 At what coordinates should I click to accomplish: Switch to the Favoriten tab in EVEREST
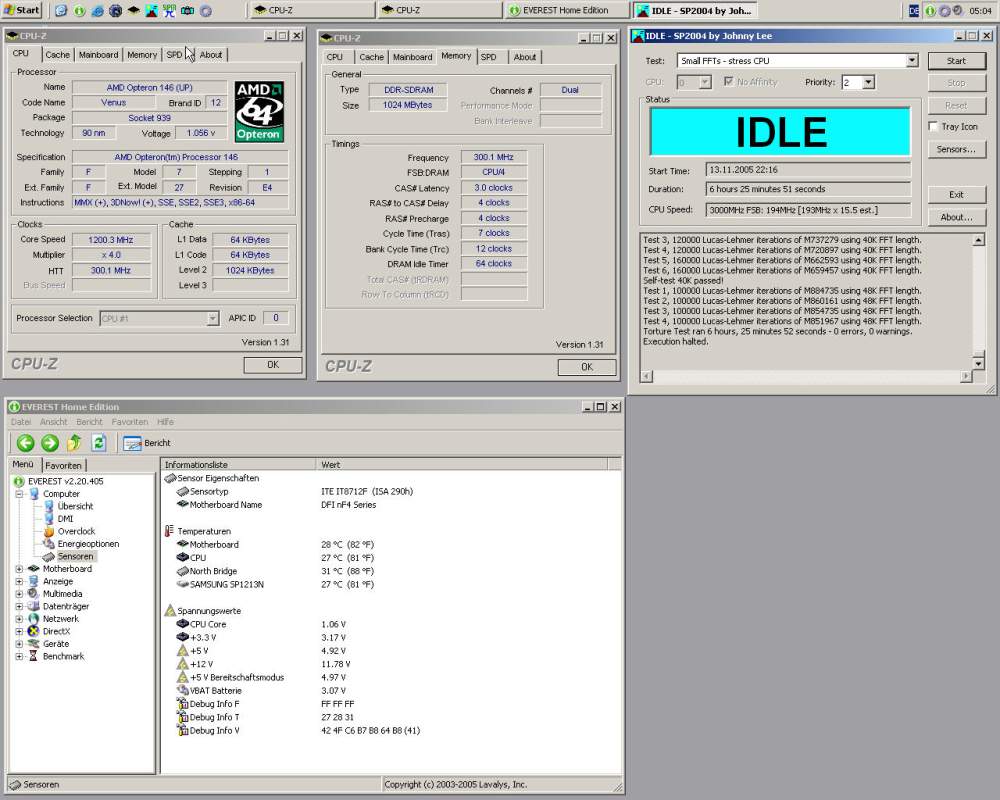pos(63,465)
